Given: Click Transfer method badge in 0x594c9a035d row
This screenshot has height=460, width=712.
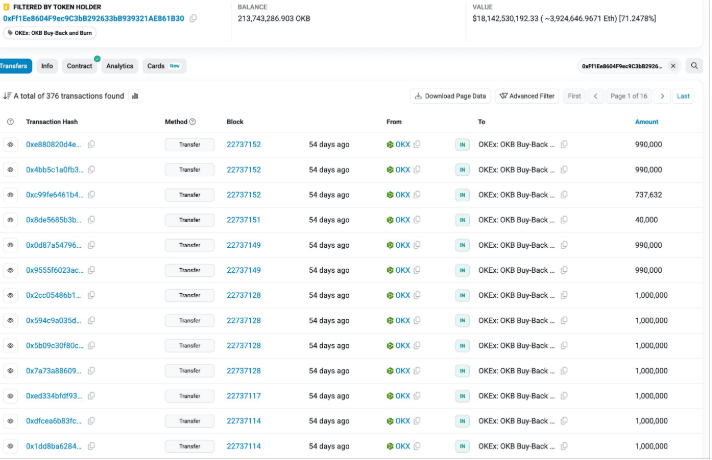Looking at the screenshot, I should point(189,321).
